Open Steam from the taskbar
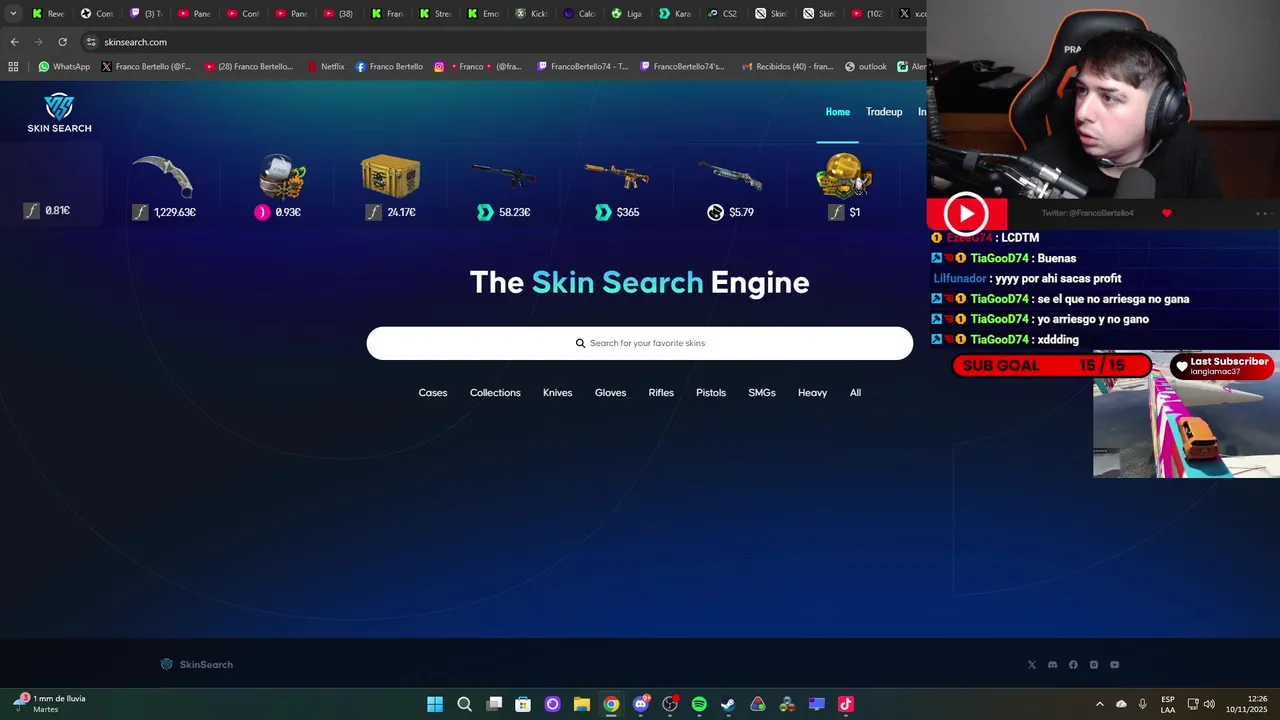Image resolution: width=1280 pixels, height=720 pixels. click(728, 704)
